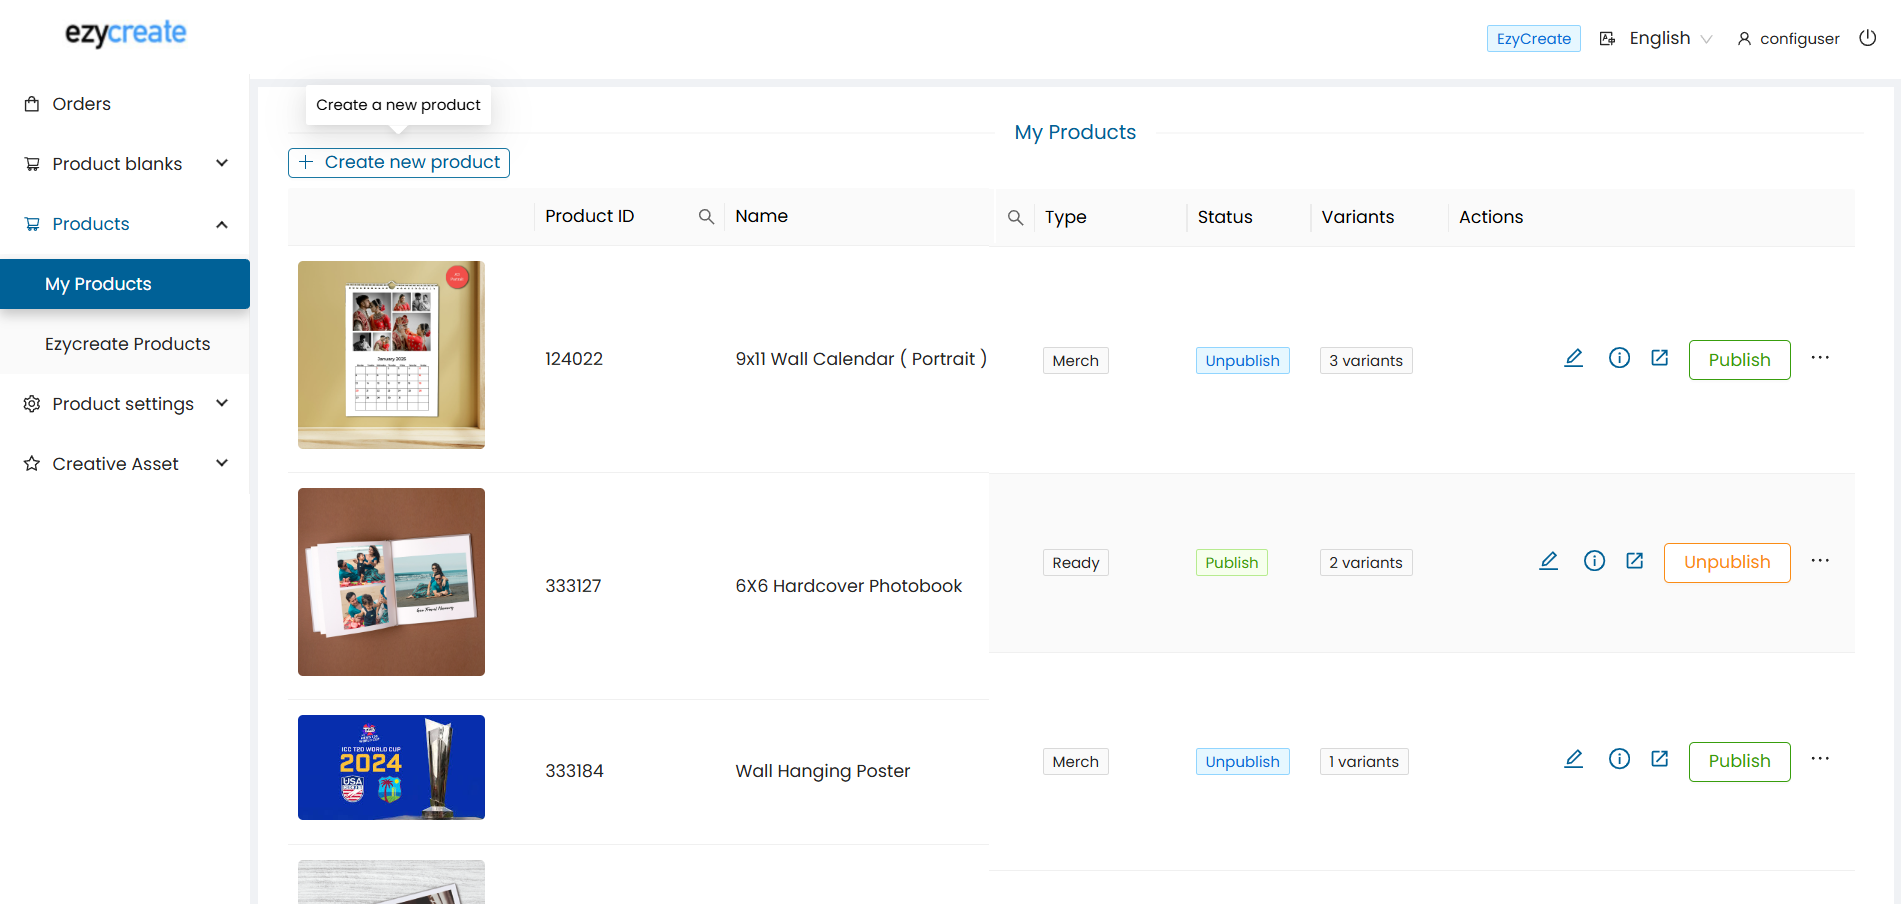
Task: Search by Product ID magnifier icon
Action: pyautogui.click(x=706, y=217)
